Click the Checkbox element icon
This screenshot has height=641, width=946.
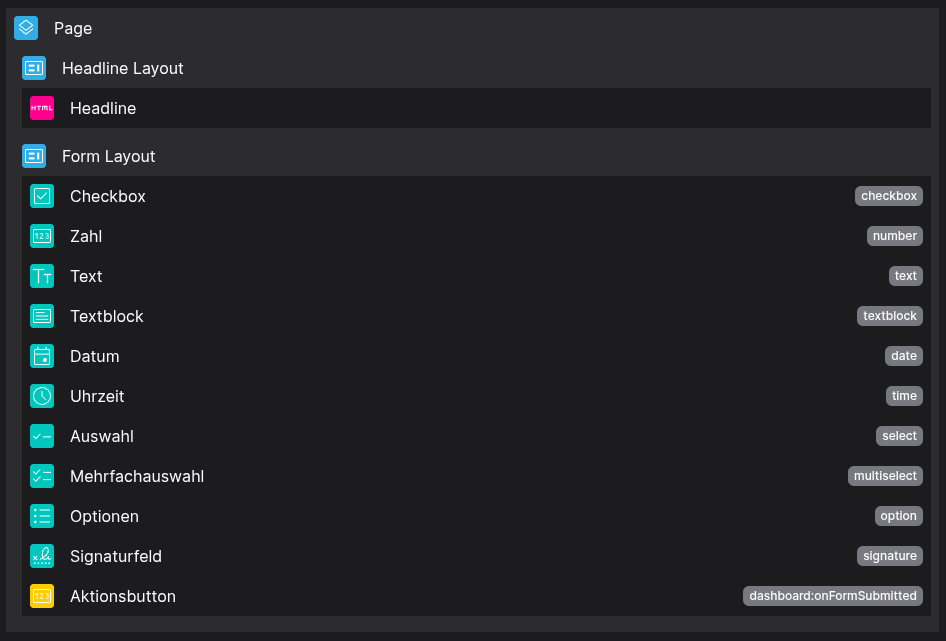point(42,196)
